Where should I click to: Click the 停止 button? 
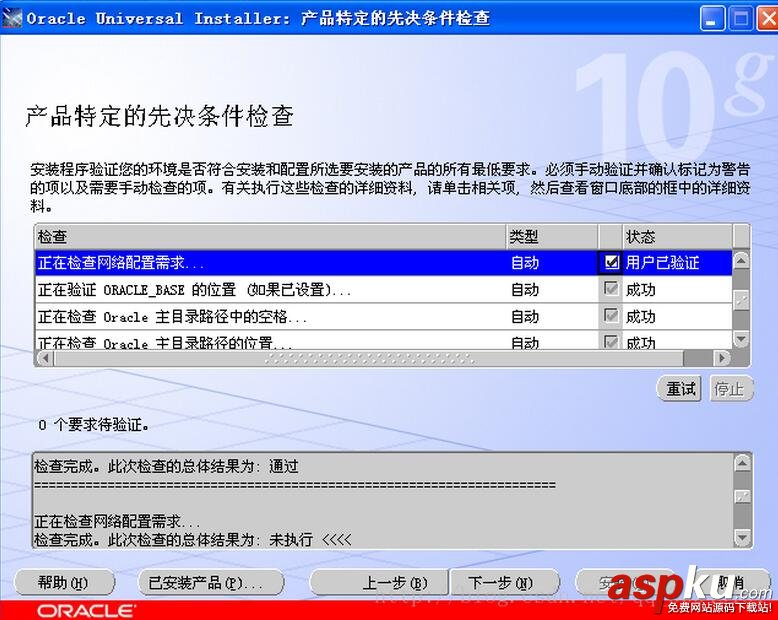click(x=730, y=389)
